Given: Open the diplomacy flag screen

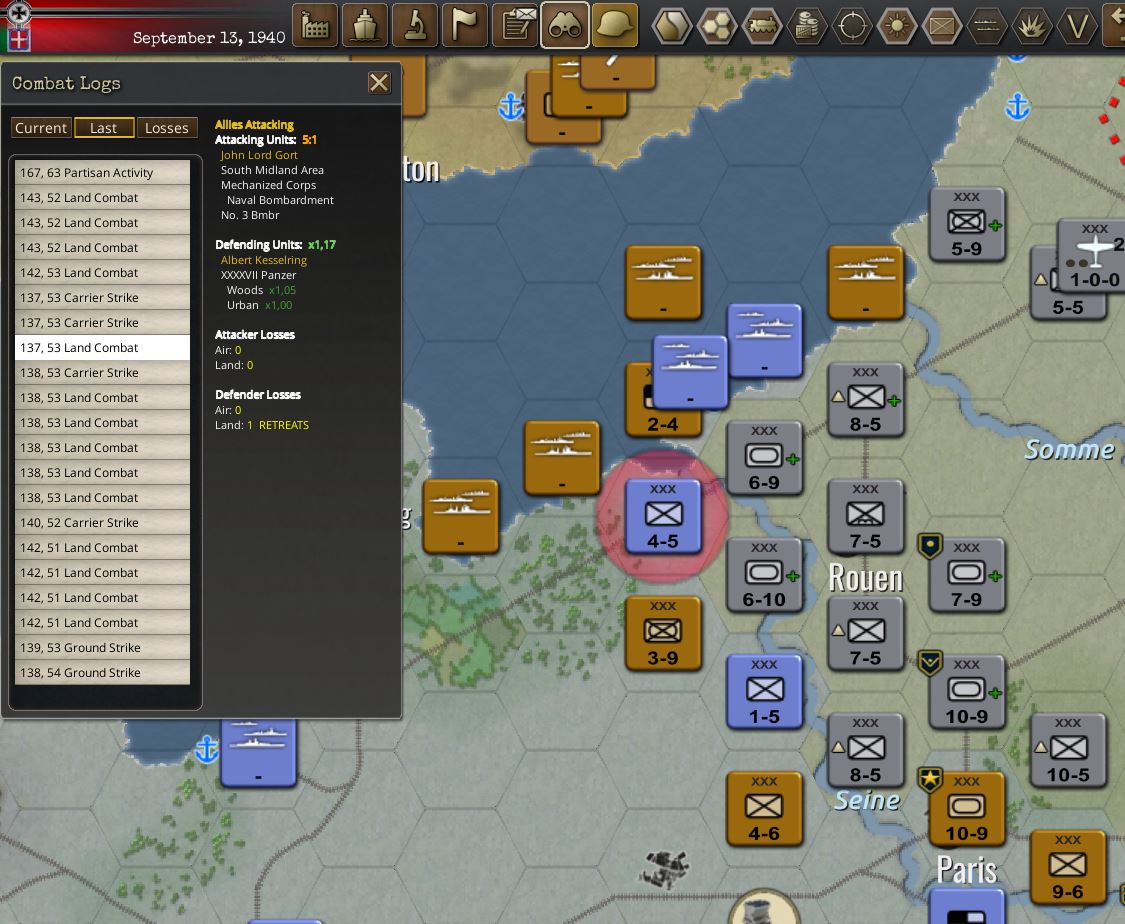Looking at the screenshot, I should tap(465, 25).
